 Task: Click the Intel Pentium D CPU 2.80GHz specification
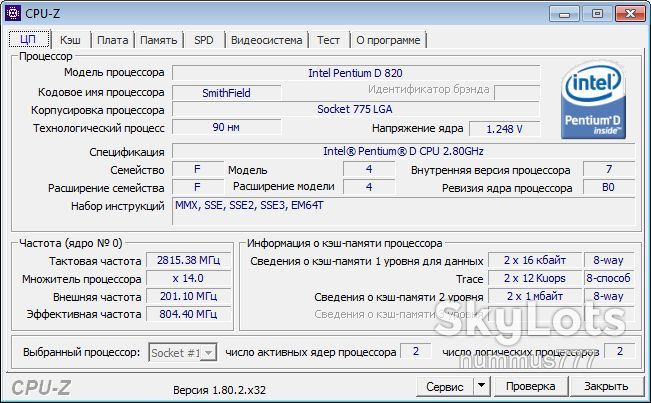pos(403,151)
